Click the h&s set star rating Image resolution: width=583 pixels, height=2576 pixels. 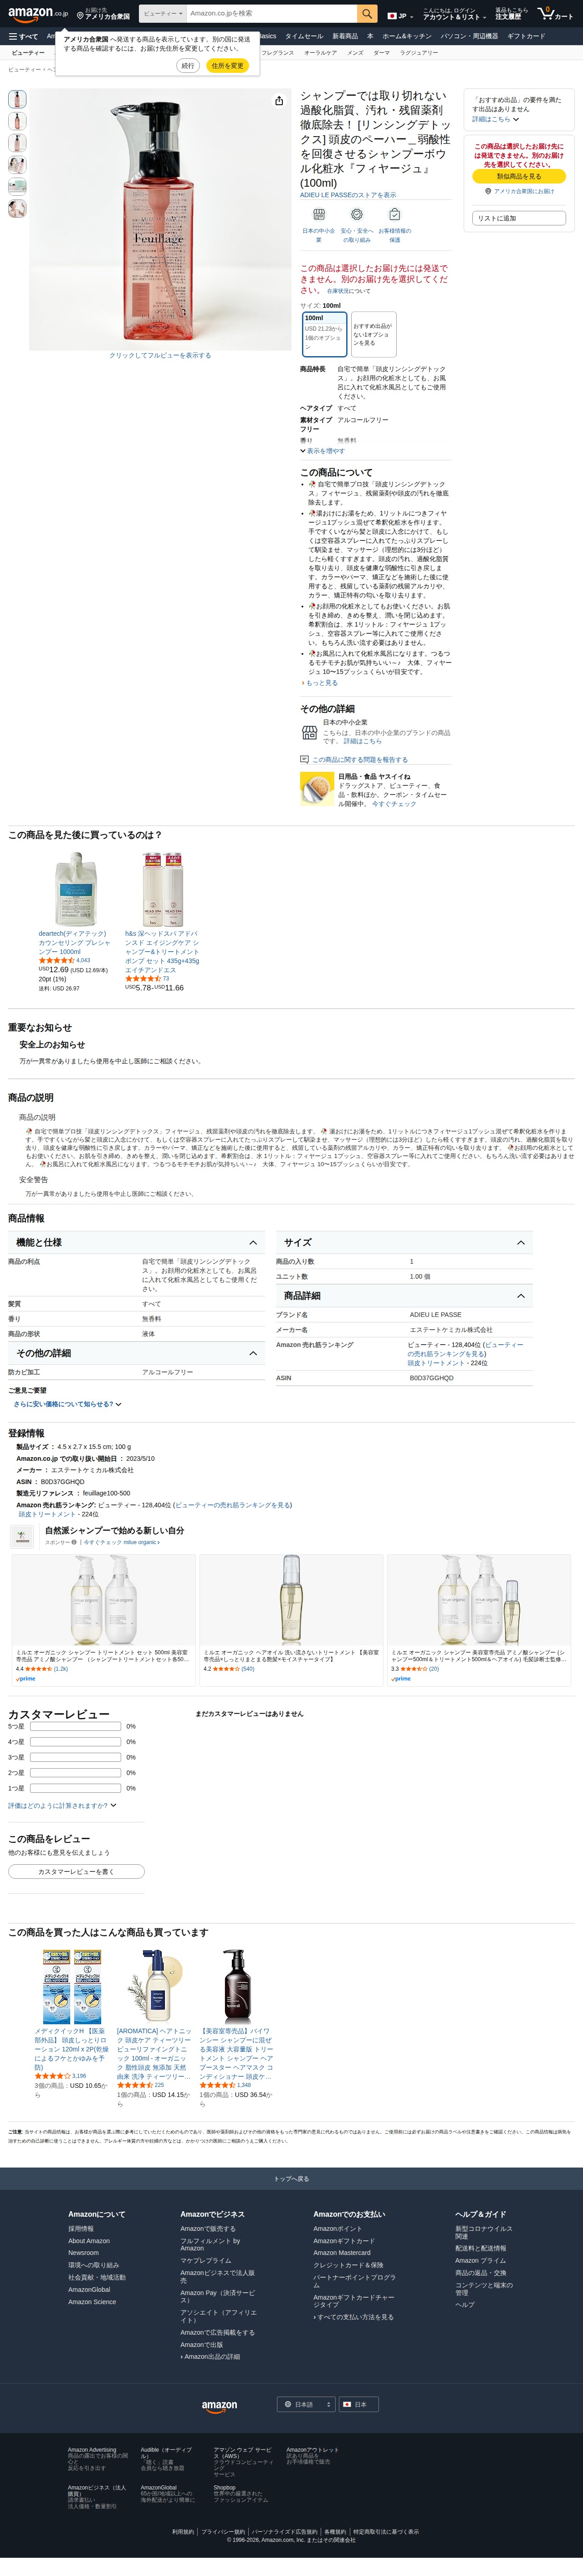click(x=143, y=978)
